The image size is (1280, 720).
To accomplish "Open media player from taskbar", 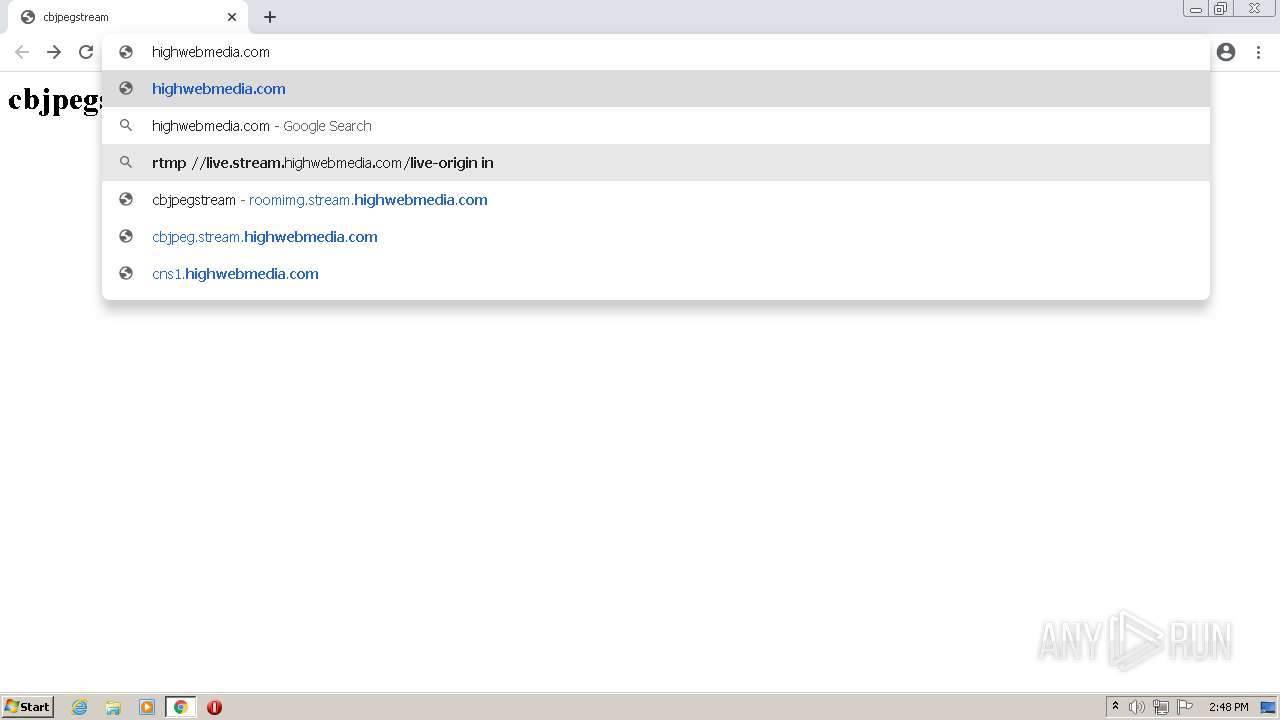I will (147, 707).
